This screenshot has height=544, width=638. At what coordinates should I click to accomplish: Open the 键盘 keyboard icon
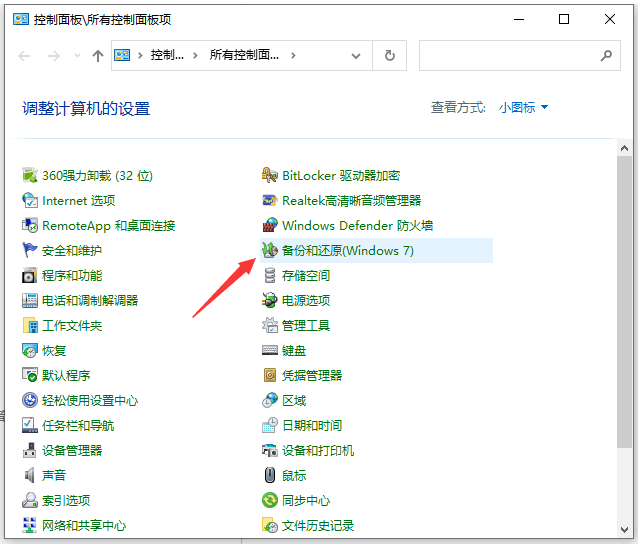tap(270, 350)
